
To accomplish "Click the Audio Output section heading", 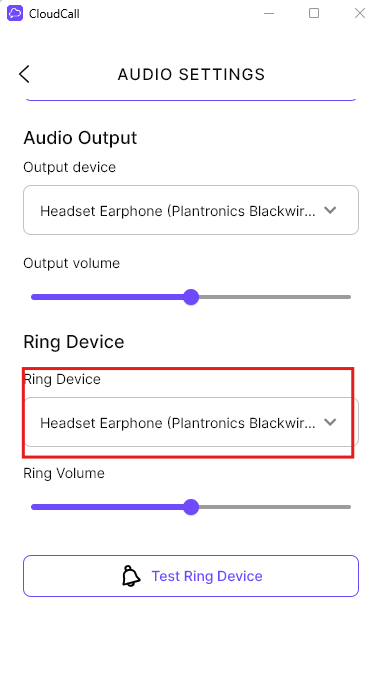I will point(80,138).
